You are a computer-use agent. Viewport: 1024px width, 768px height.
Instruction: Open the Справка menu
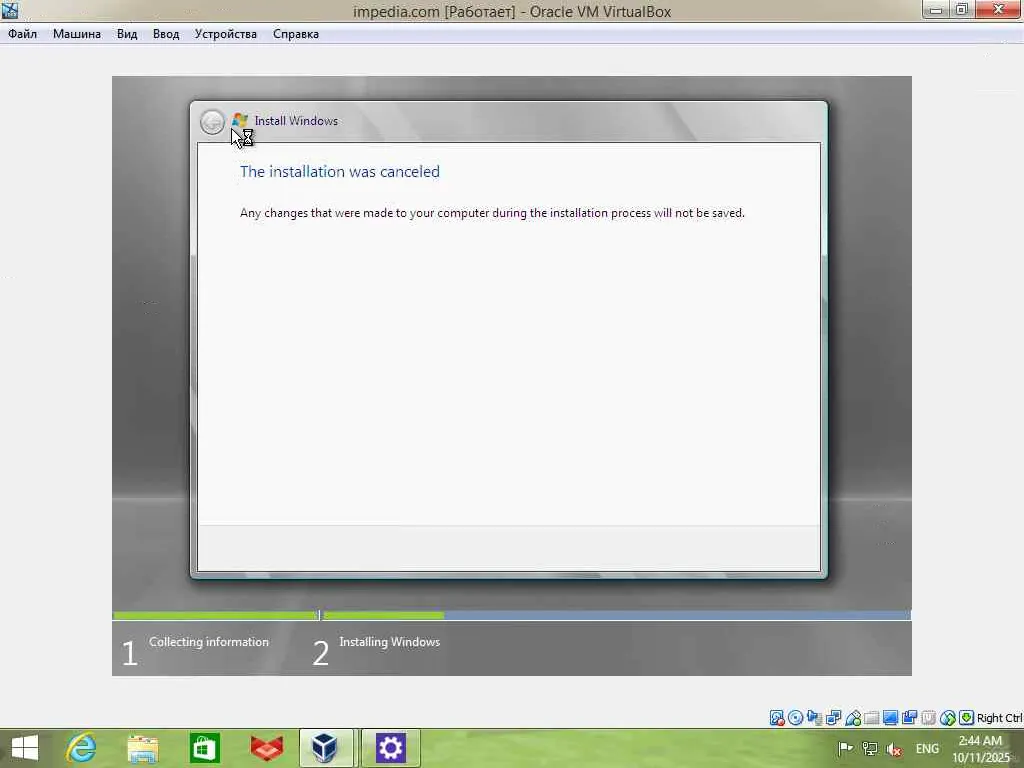[x=296, y=34]
